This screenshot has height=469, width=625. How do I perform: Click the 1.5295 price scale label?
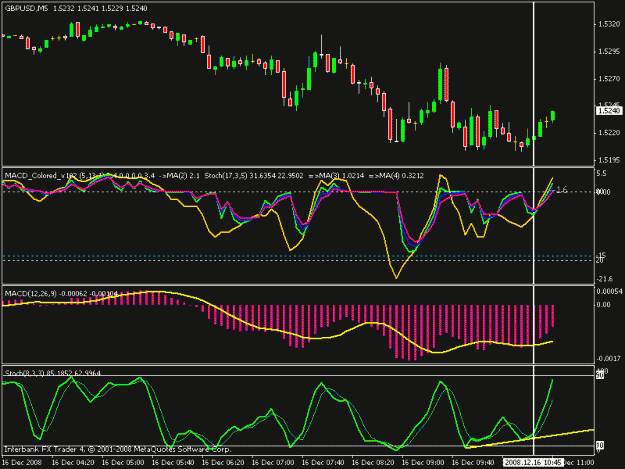(x=609, y=51)
